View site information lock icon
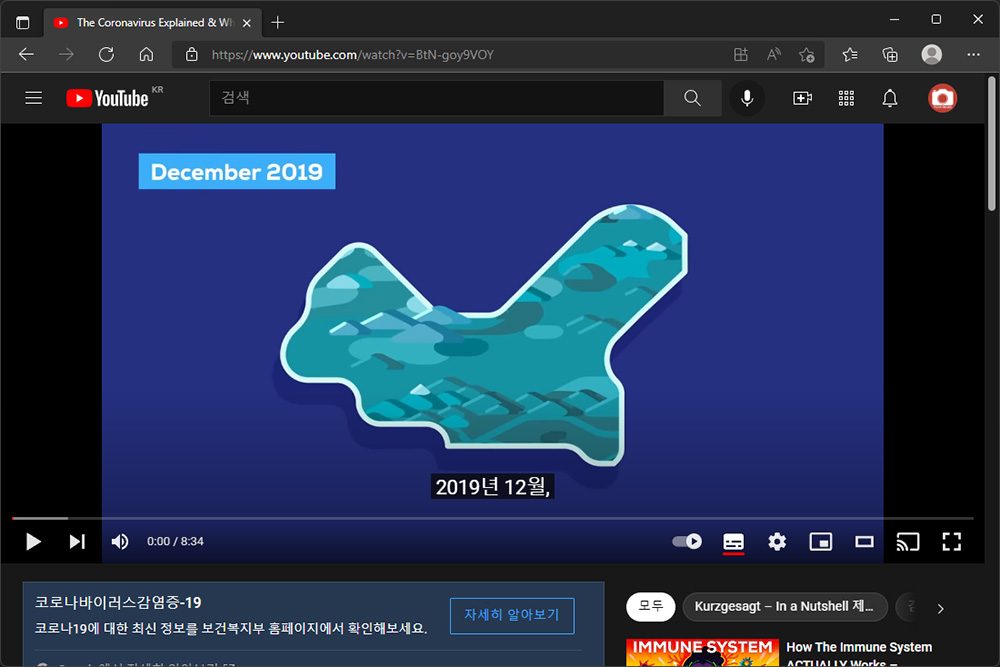Screen dimensions: 1000x667 (191, 55)
